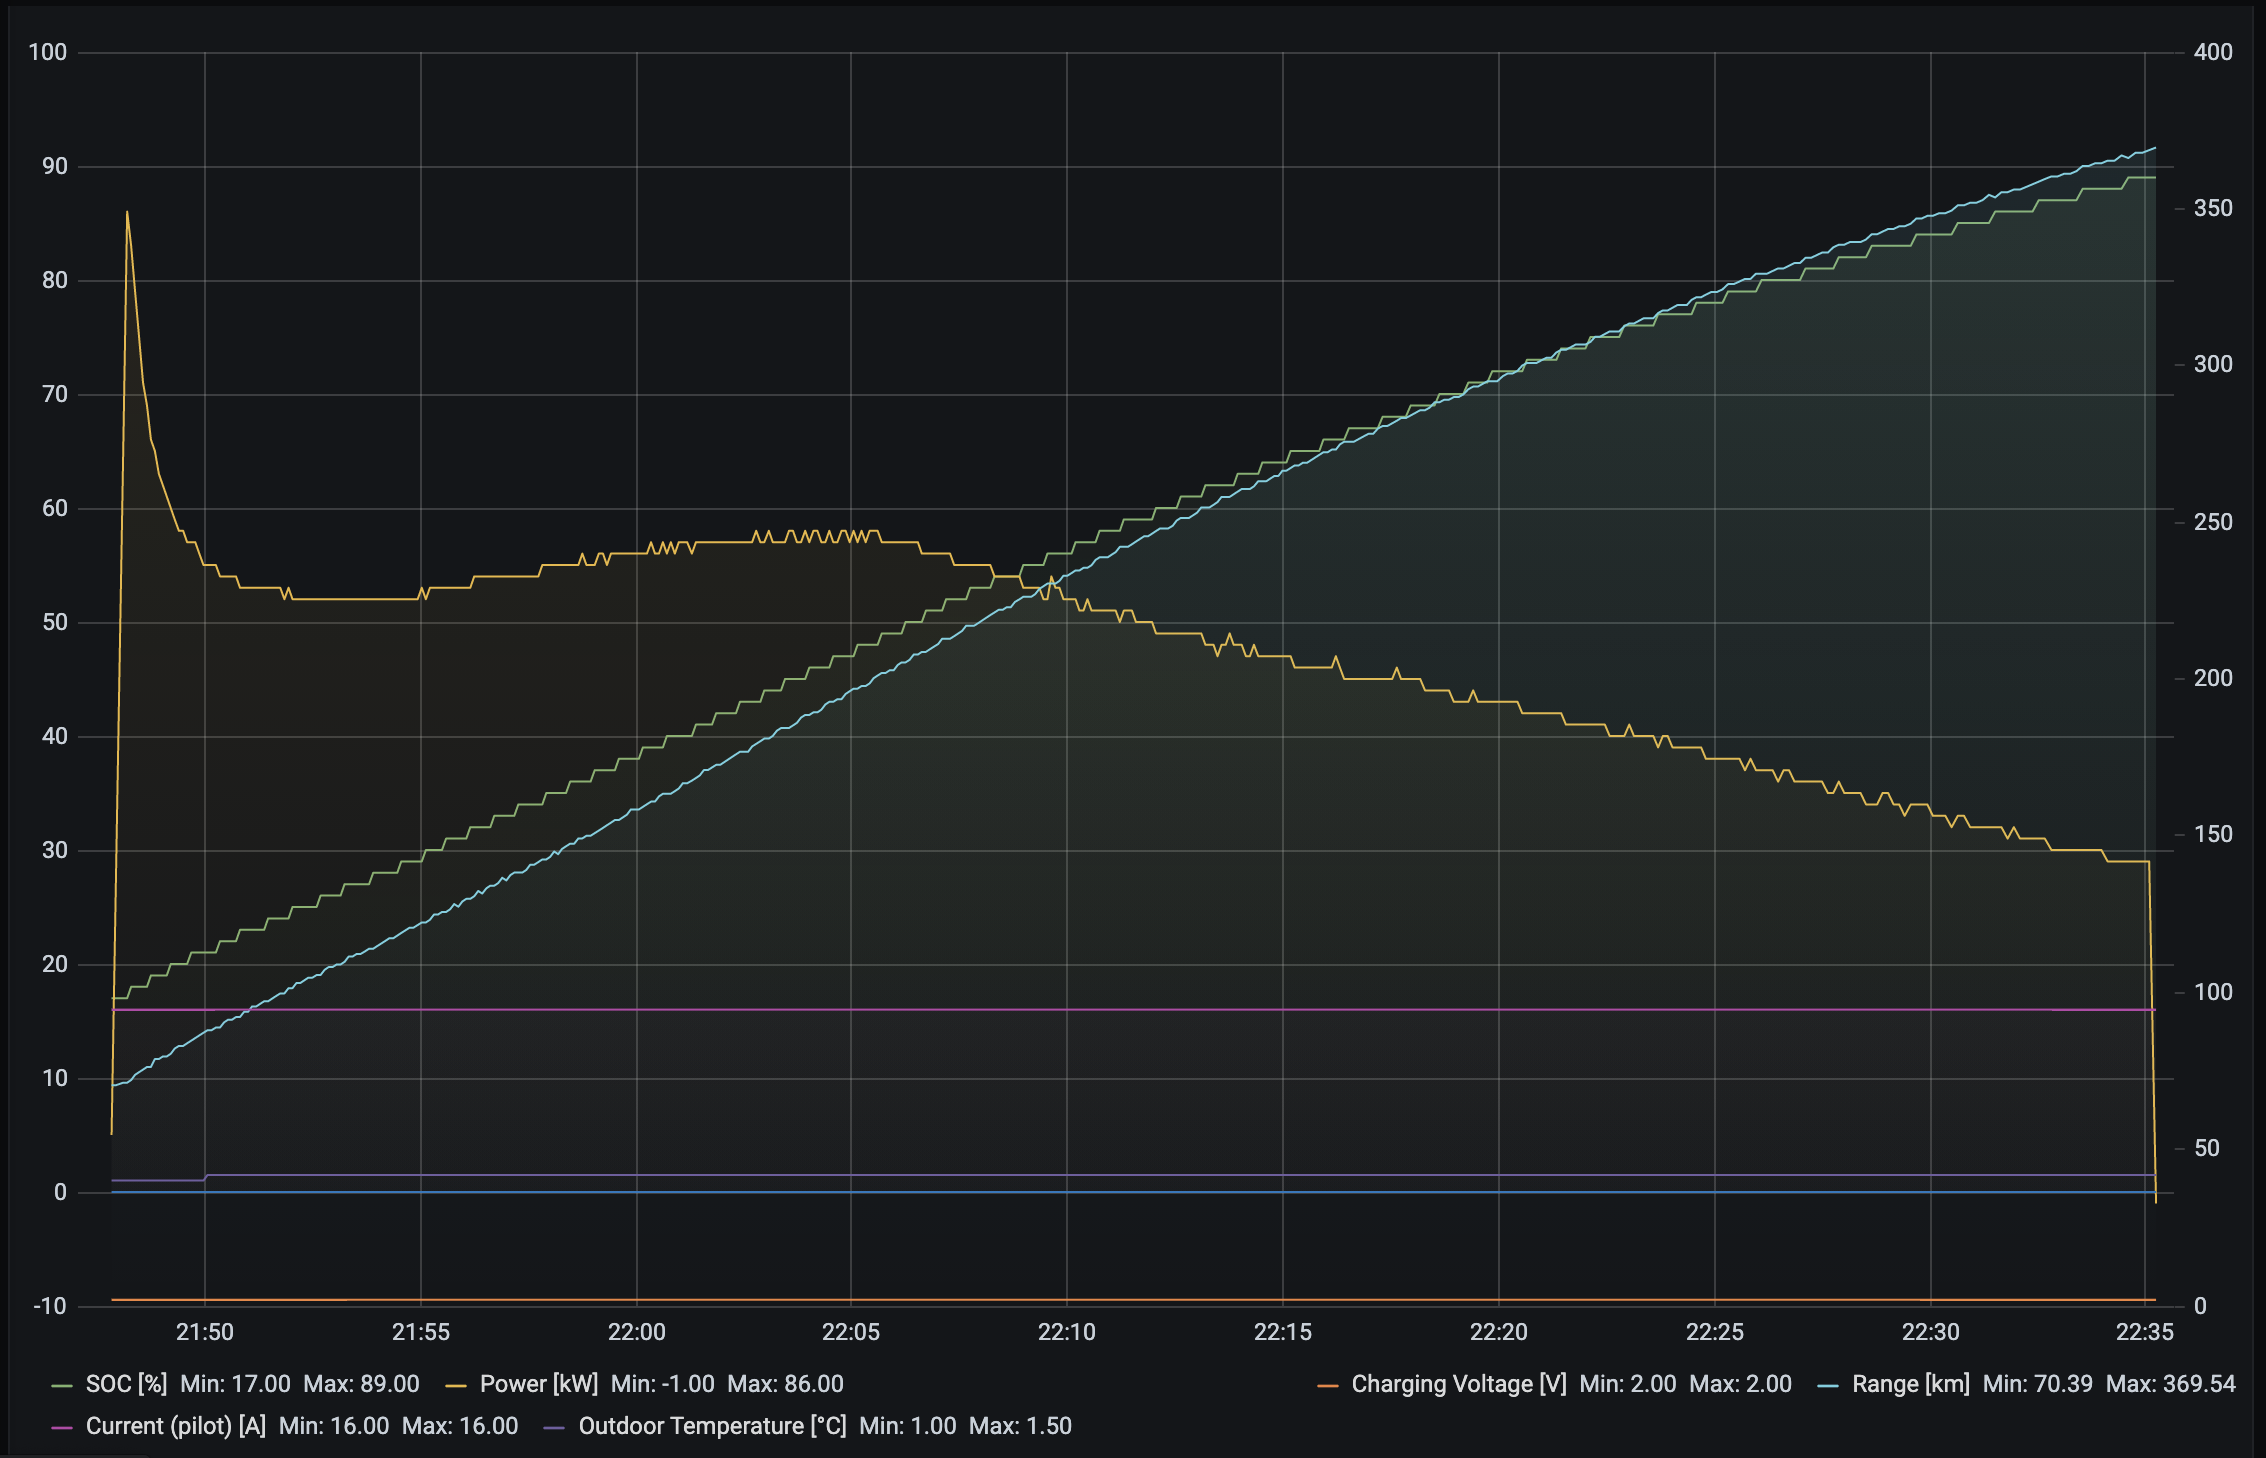Toggle Outdoor Temperature [°C] legend label
Viewport: 2266px width, 1458px height.
(x=712, y=1426)
